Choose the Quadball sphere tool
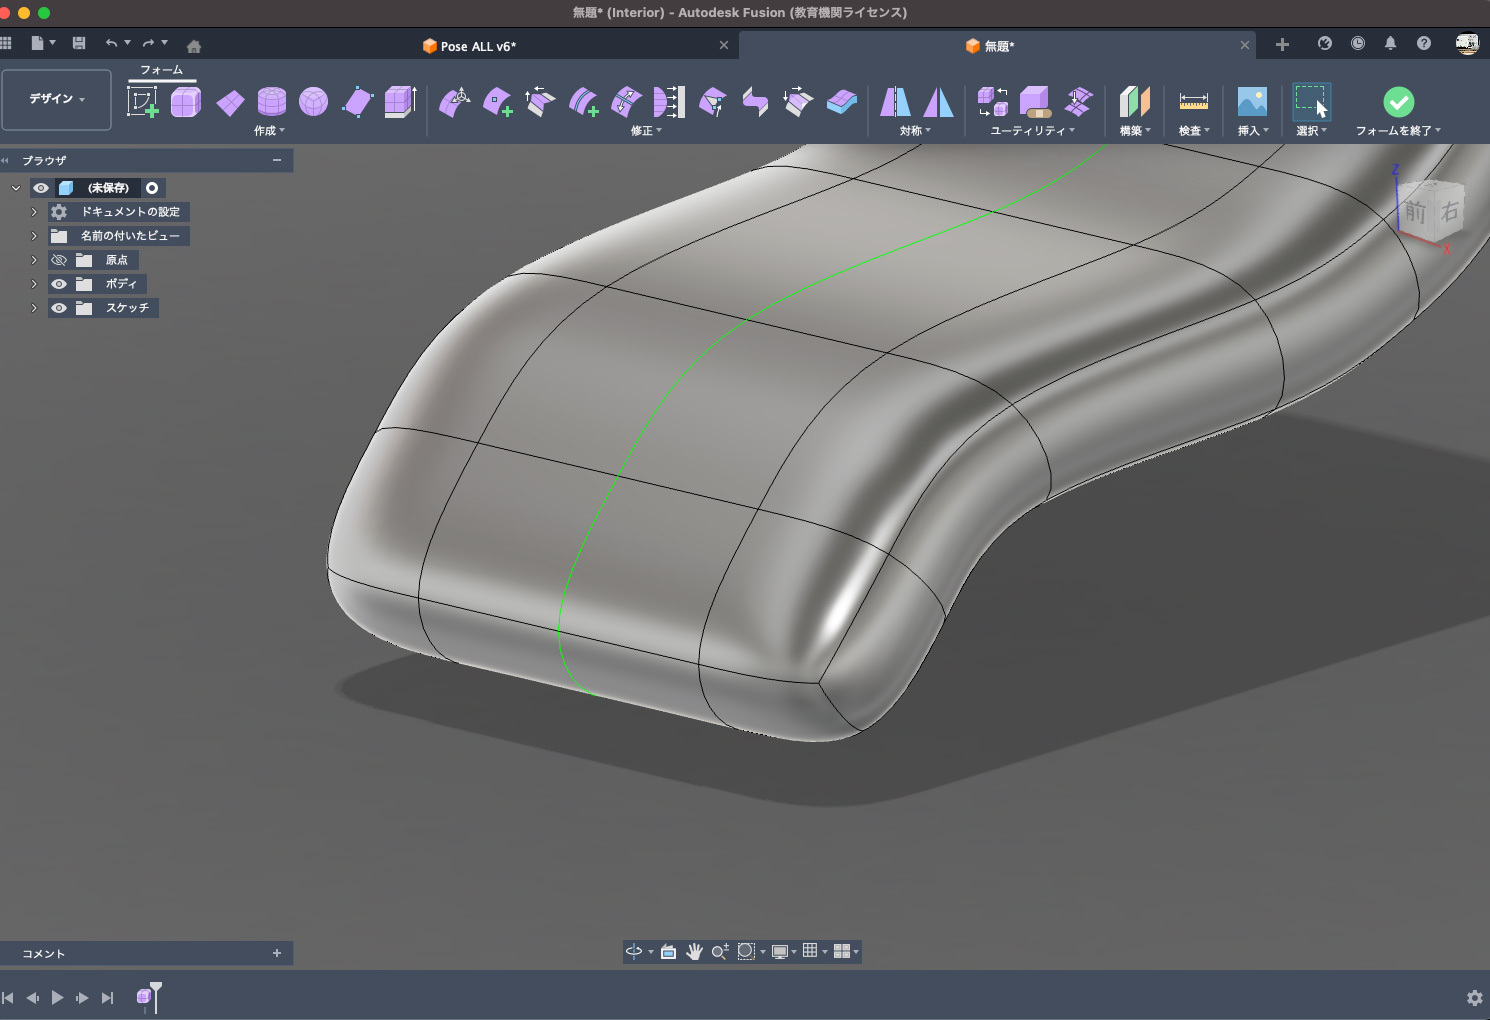 pos(313,101)
